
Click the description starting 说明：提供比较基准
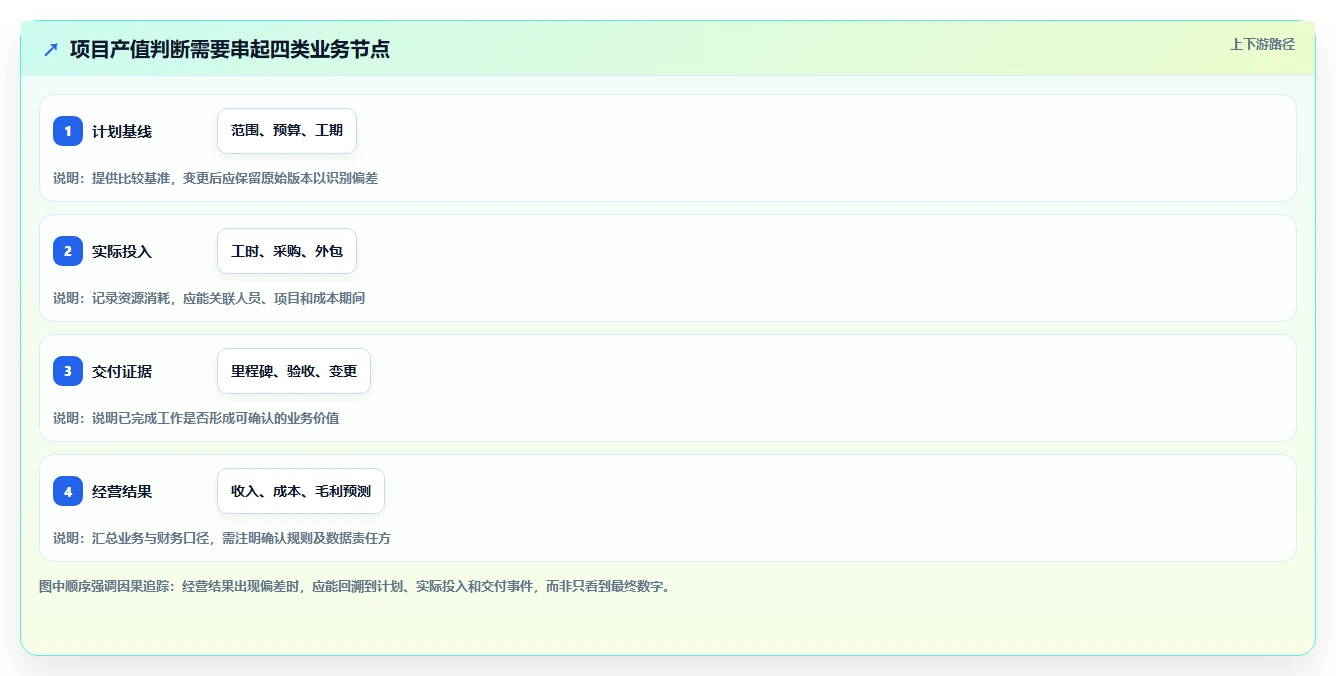215,178
